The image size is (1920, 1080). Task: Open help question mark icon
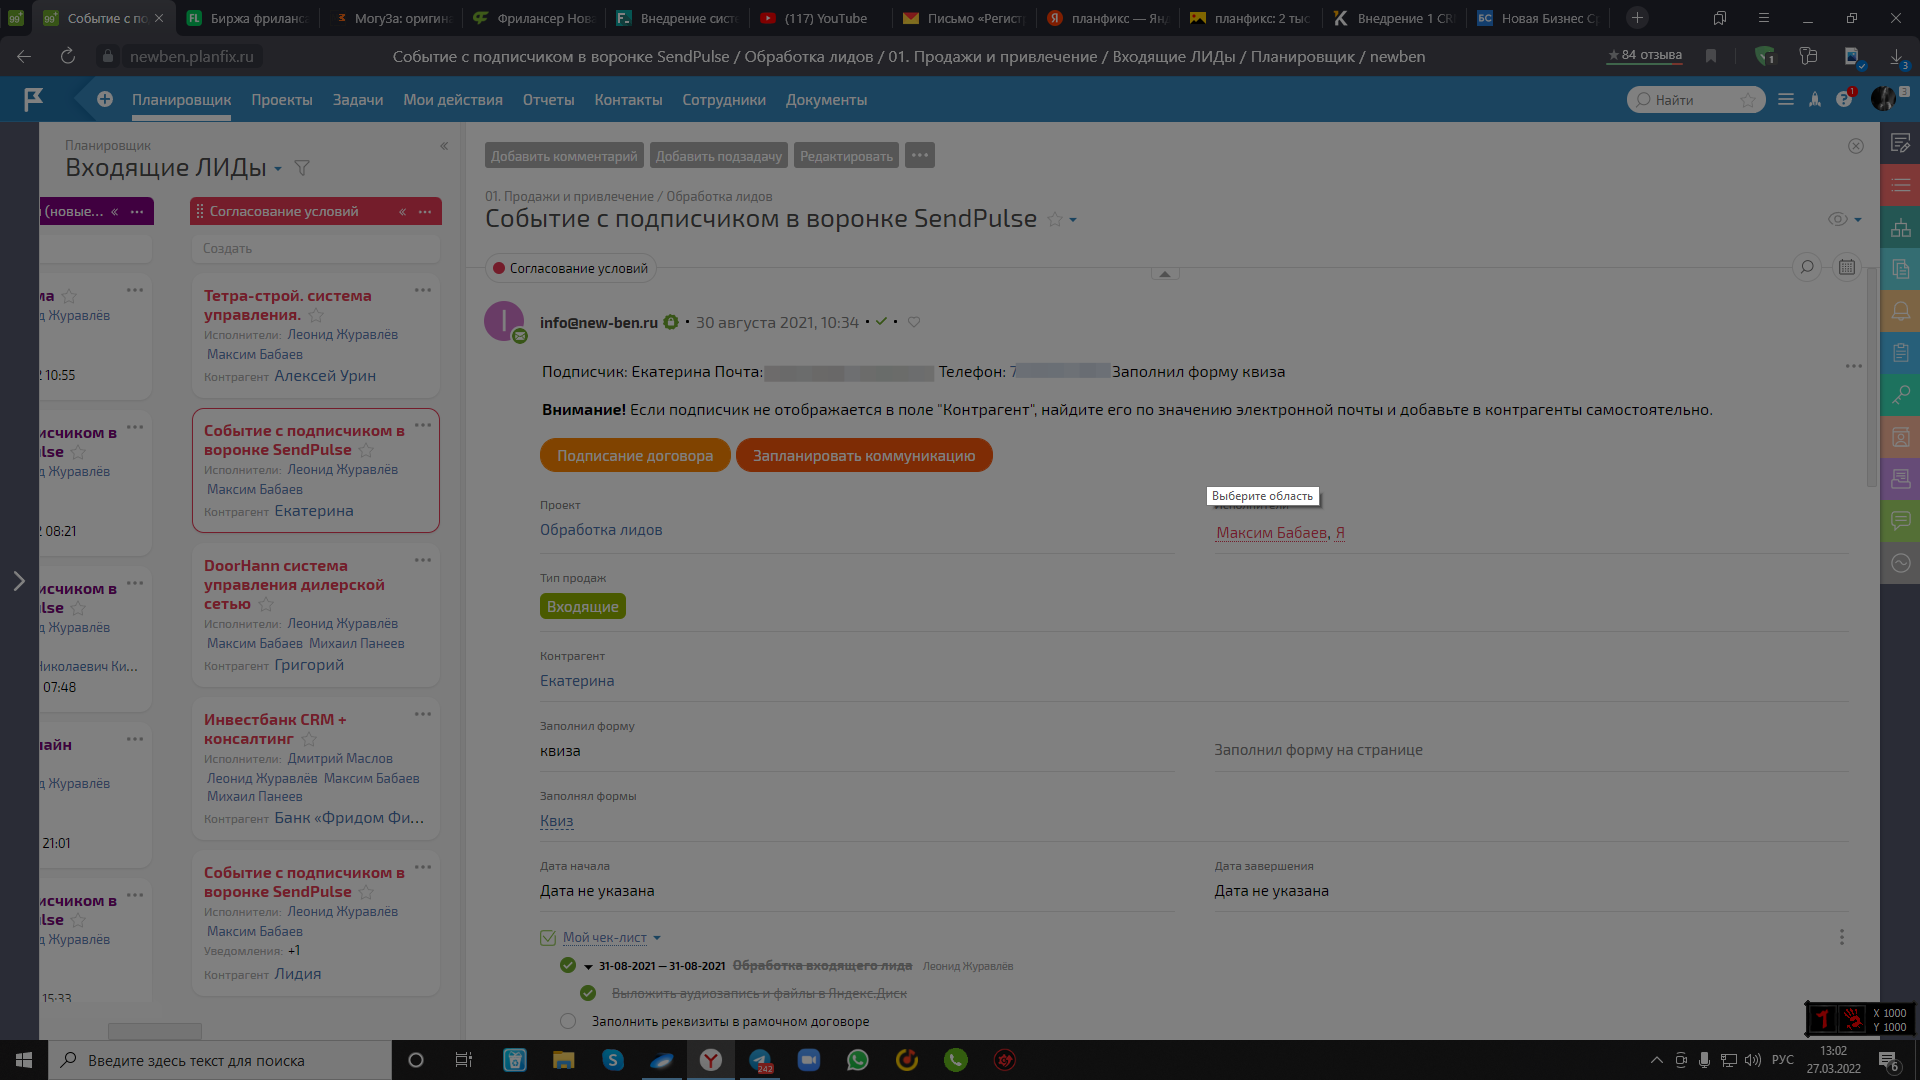(1844, 99)
